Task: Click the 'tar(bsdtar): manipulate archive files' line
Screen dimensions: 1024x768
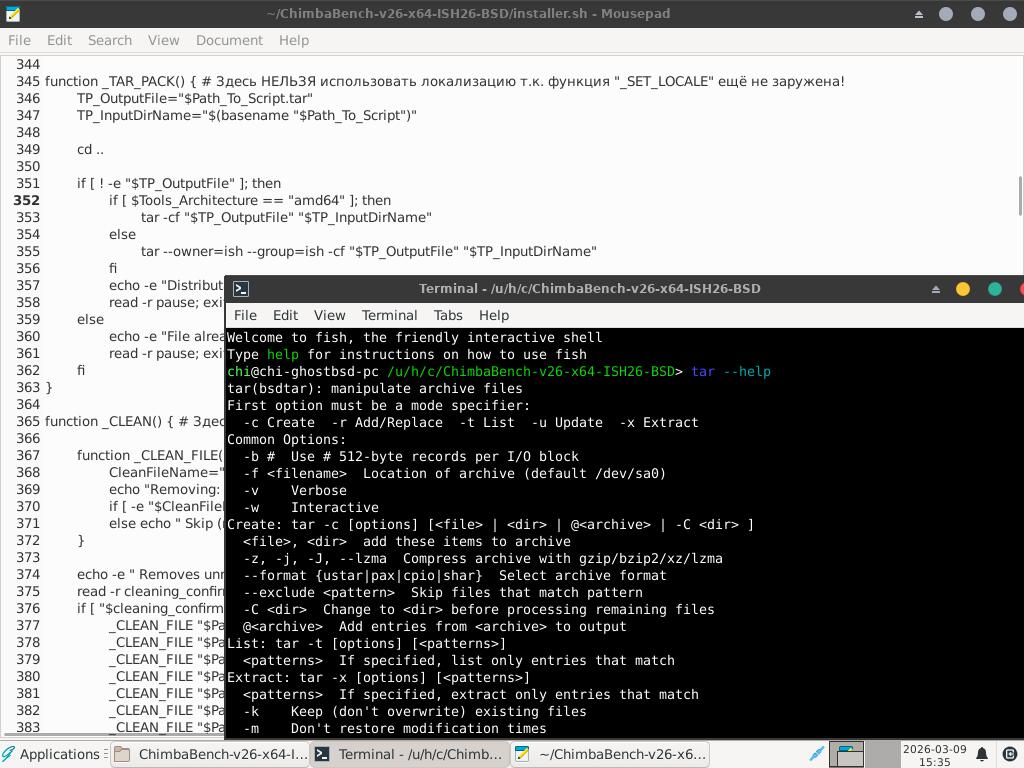Action: (x=375, y=389)
